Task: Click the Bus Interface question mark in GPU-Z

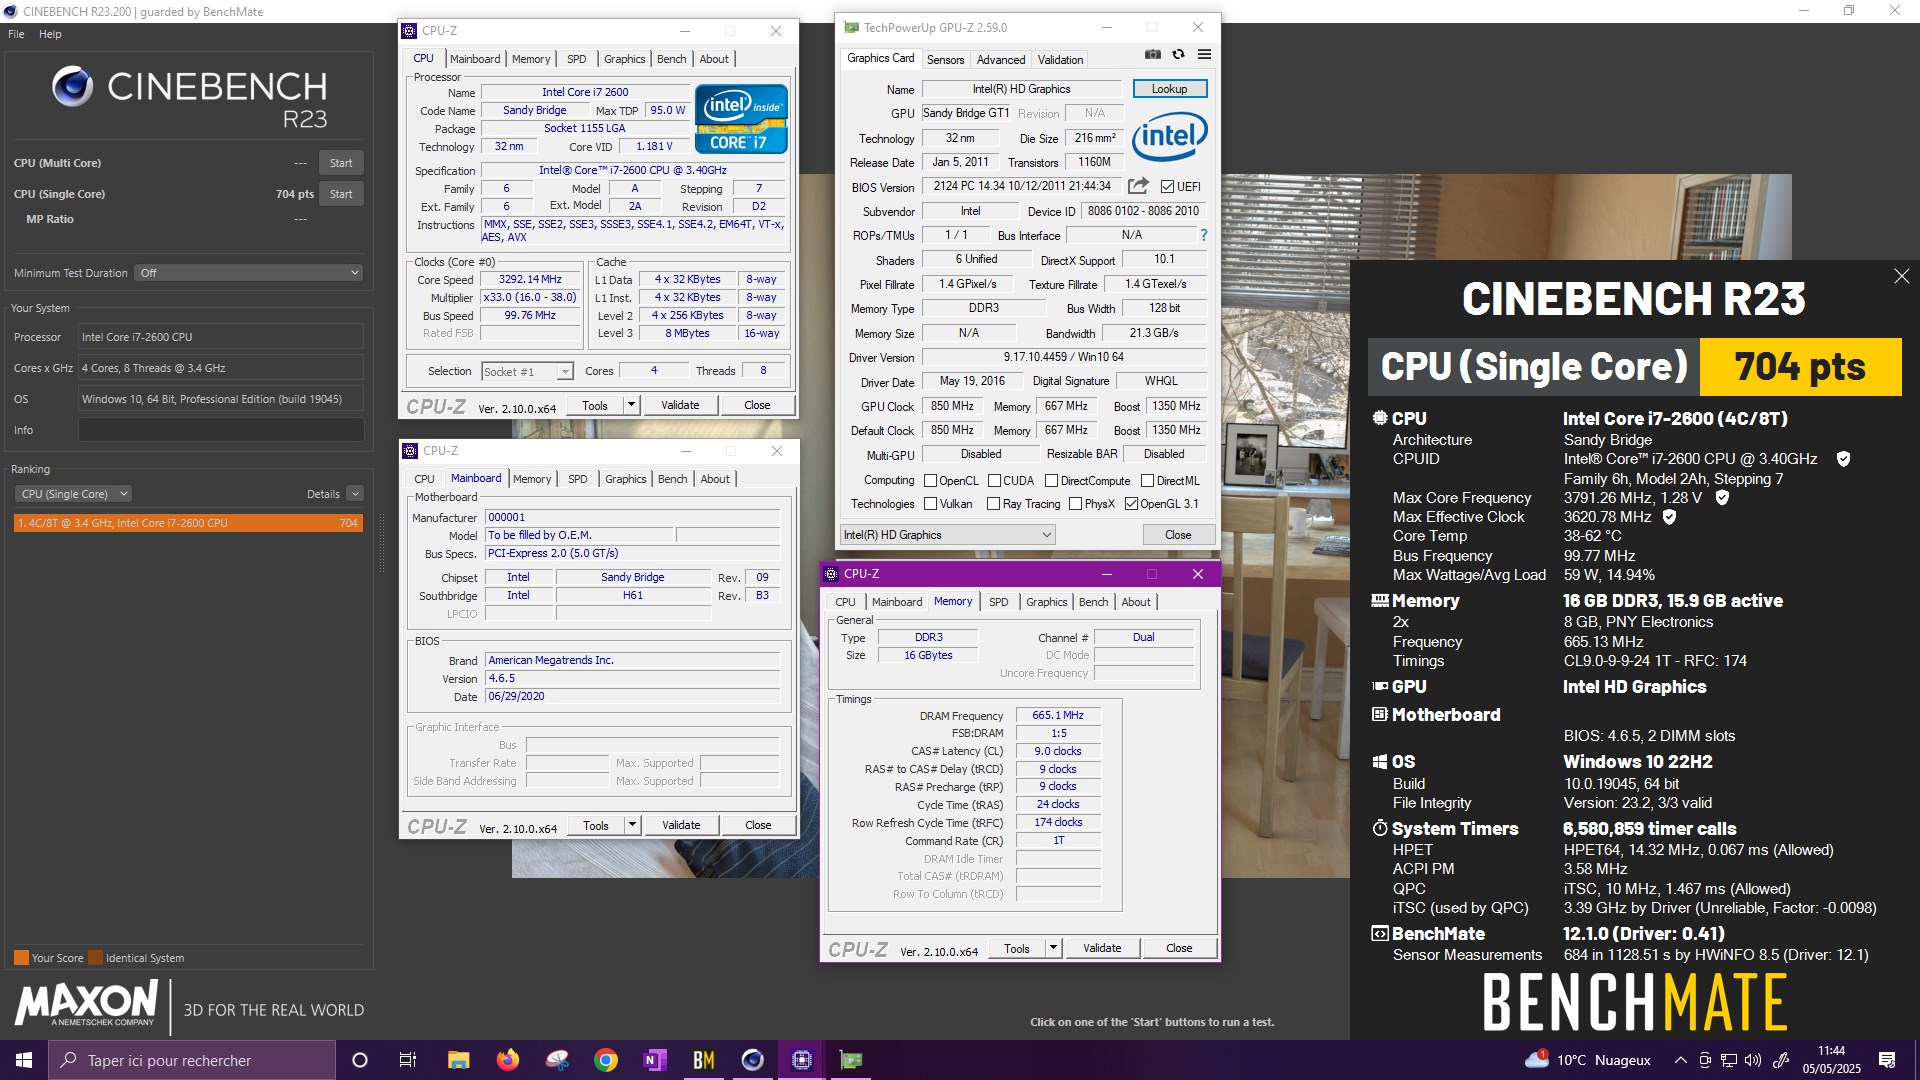Action: 1203,236
